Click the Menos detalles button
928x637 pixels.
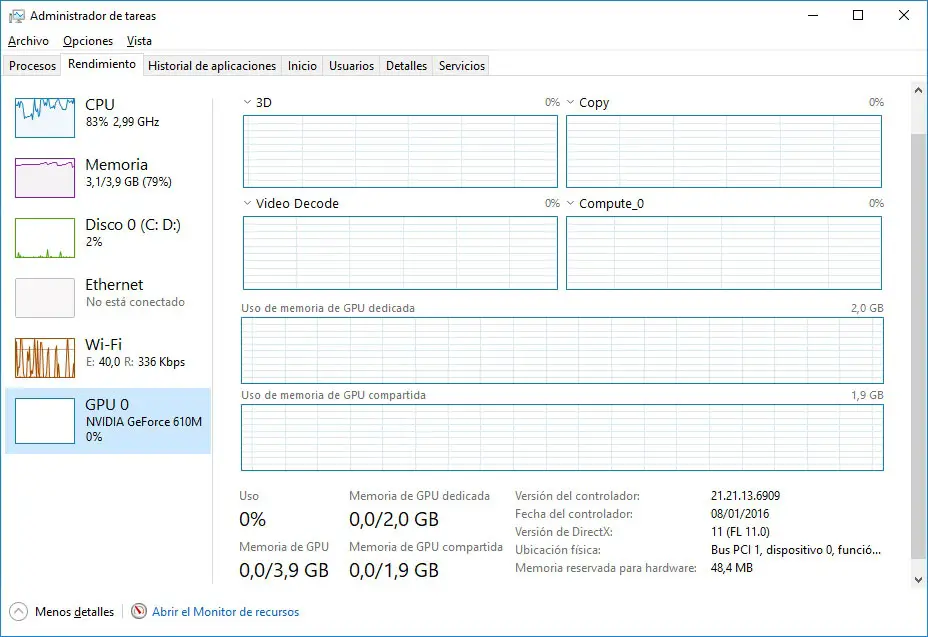(x=74, y=612)
